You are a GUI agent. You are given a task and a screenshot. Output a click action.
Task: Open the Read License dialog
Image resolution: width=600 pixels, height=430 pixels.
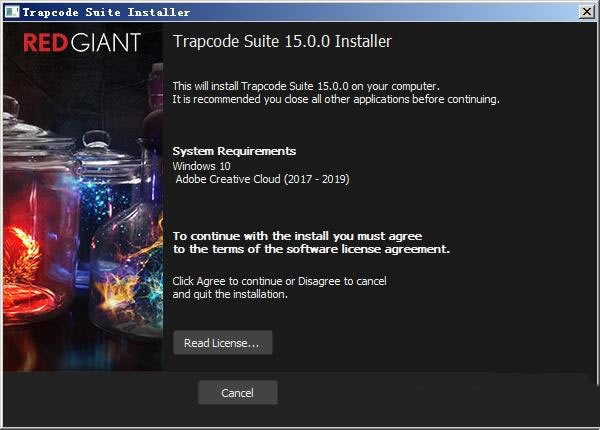point(223,343)
